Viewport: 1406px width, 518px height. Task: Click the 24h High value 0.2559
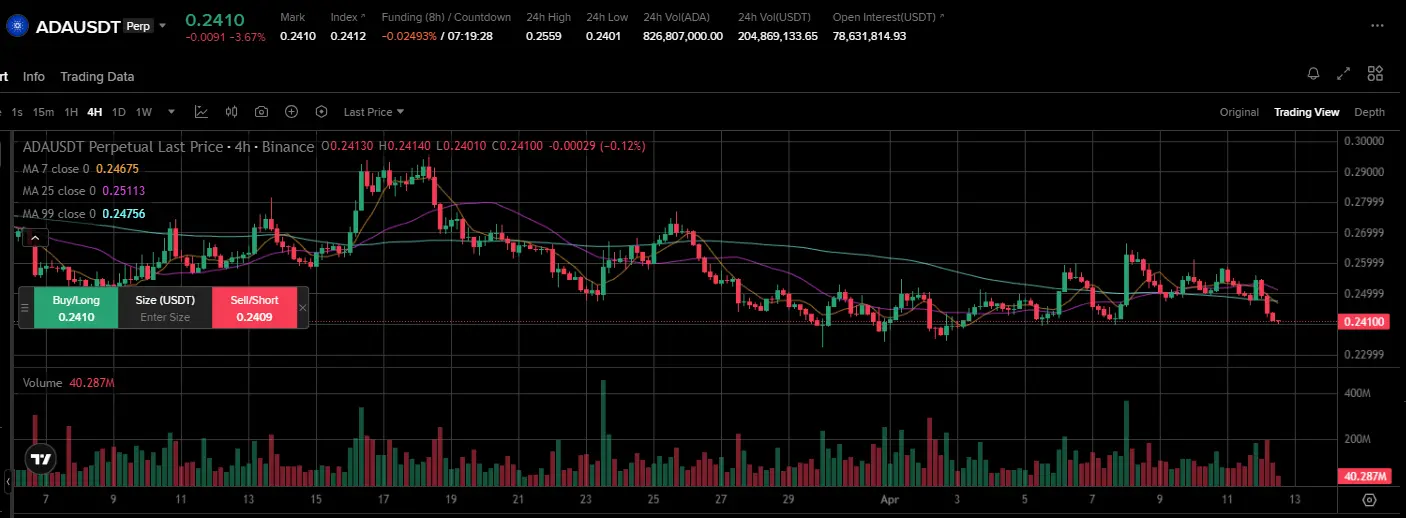coord(542,36)
